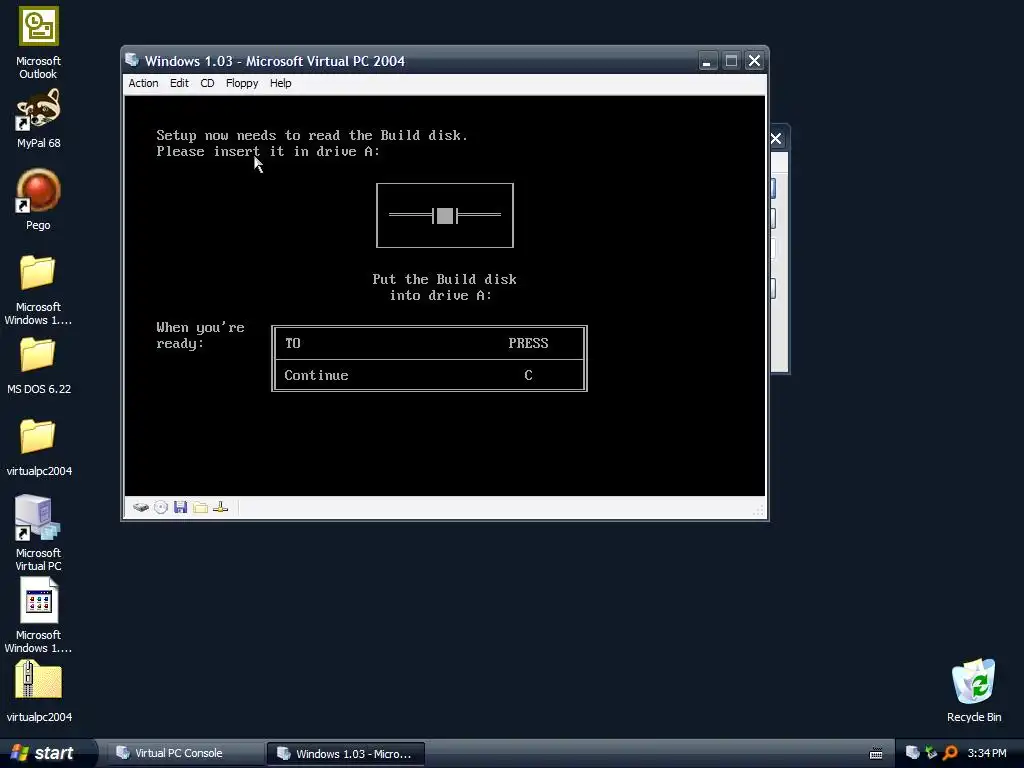Select the Microsoft Outlook desktop icon

pos(39,42)
